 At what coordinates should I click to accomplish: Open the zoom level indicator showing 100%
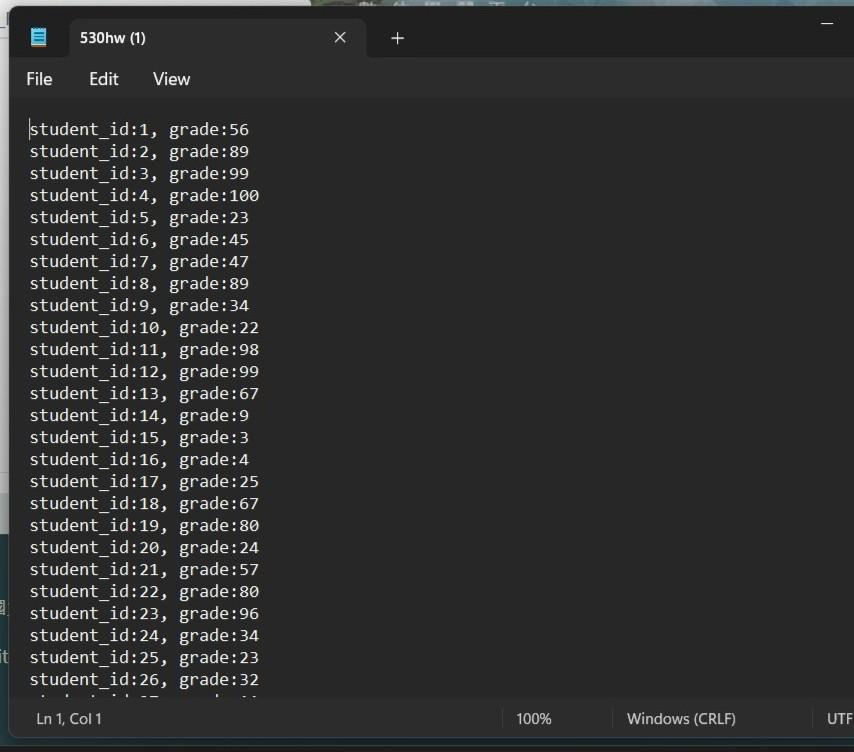[534, 718]
